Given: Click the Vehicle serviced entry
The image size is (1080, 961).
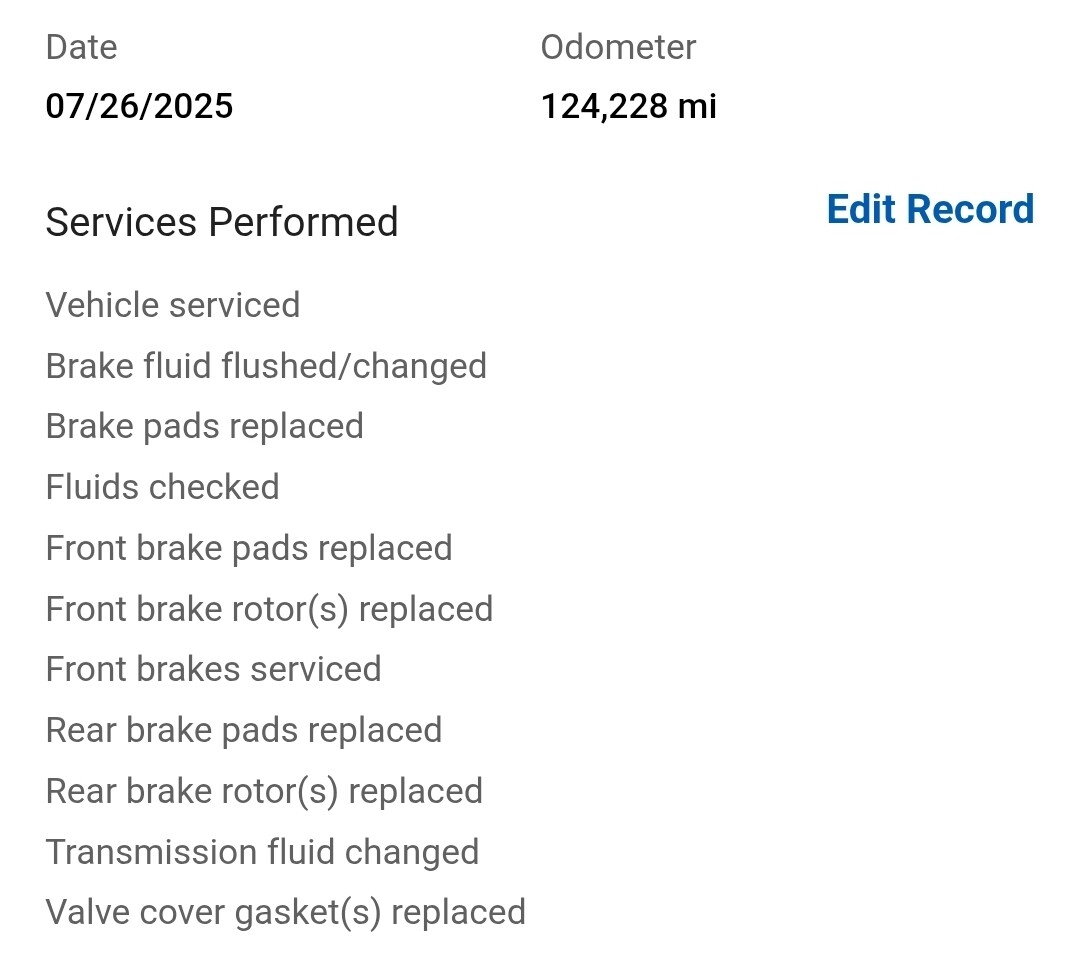Looking at the screenshot, I should click(172, 305).
